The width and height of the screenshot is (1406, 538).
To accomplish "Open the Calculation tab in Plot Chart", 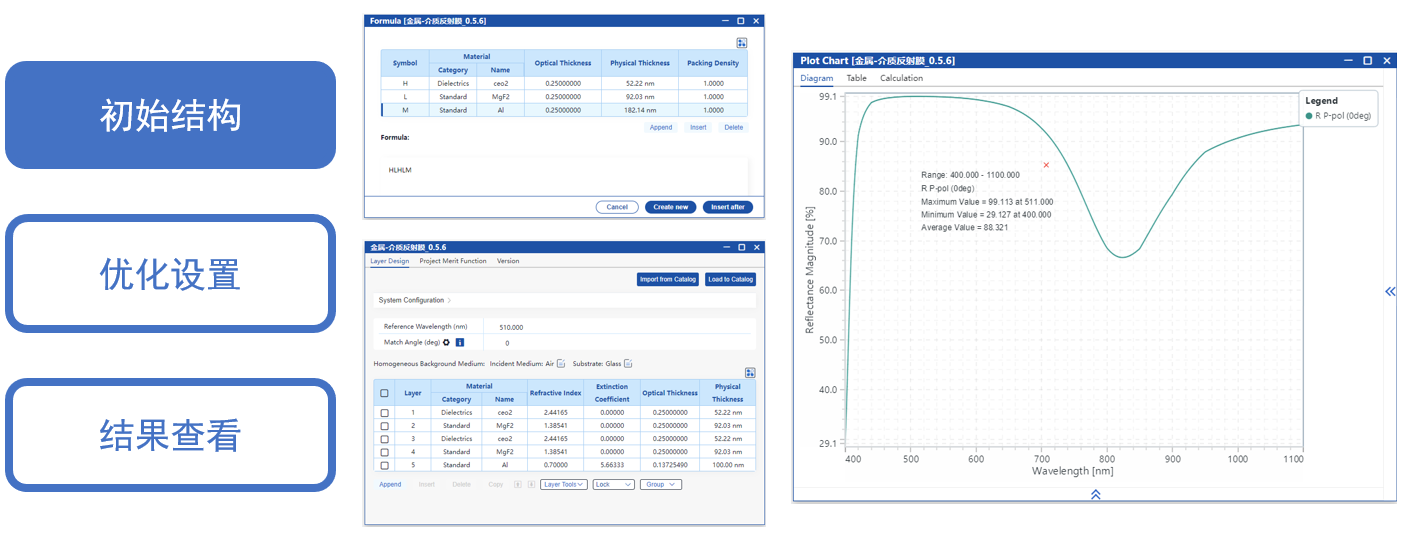I will coord(901,78).
